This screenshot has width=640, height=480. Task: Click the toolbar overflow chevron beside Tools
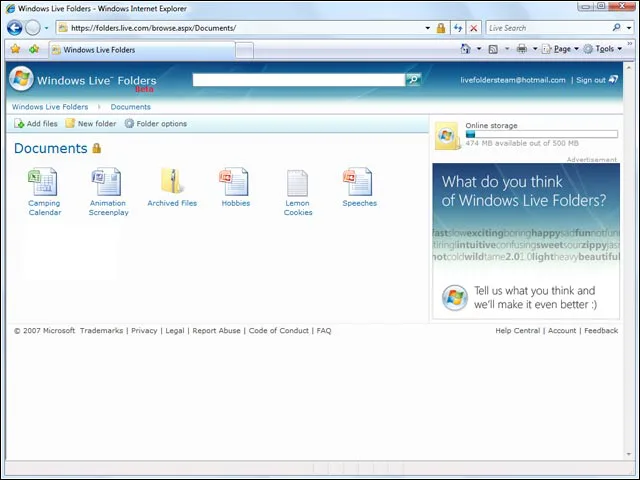[x=629, y=44]
